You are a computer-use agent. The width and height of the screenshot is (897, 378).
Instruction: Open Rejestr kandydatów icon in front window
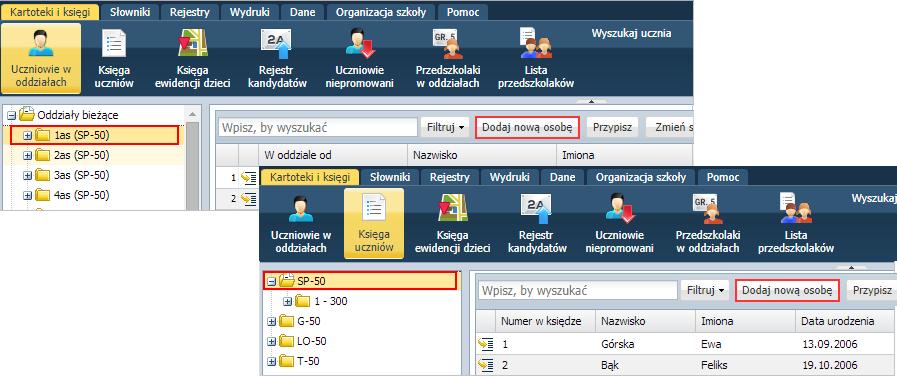(x=537, y=223)
